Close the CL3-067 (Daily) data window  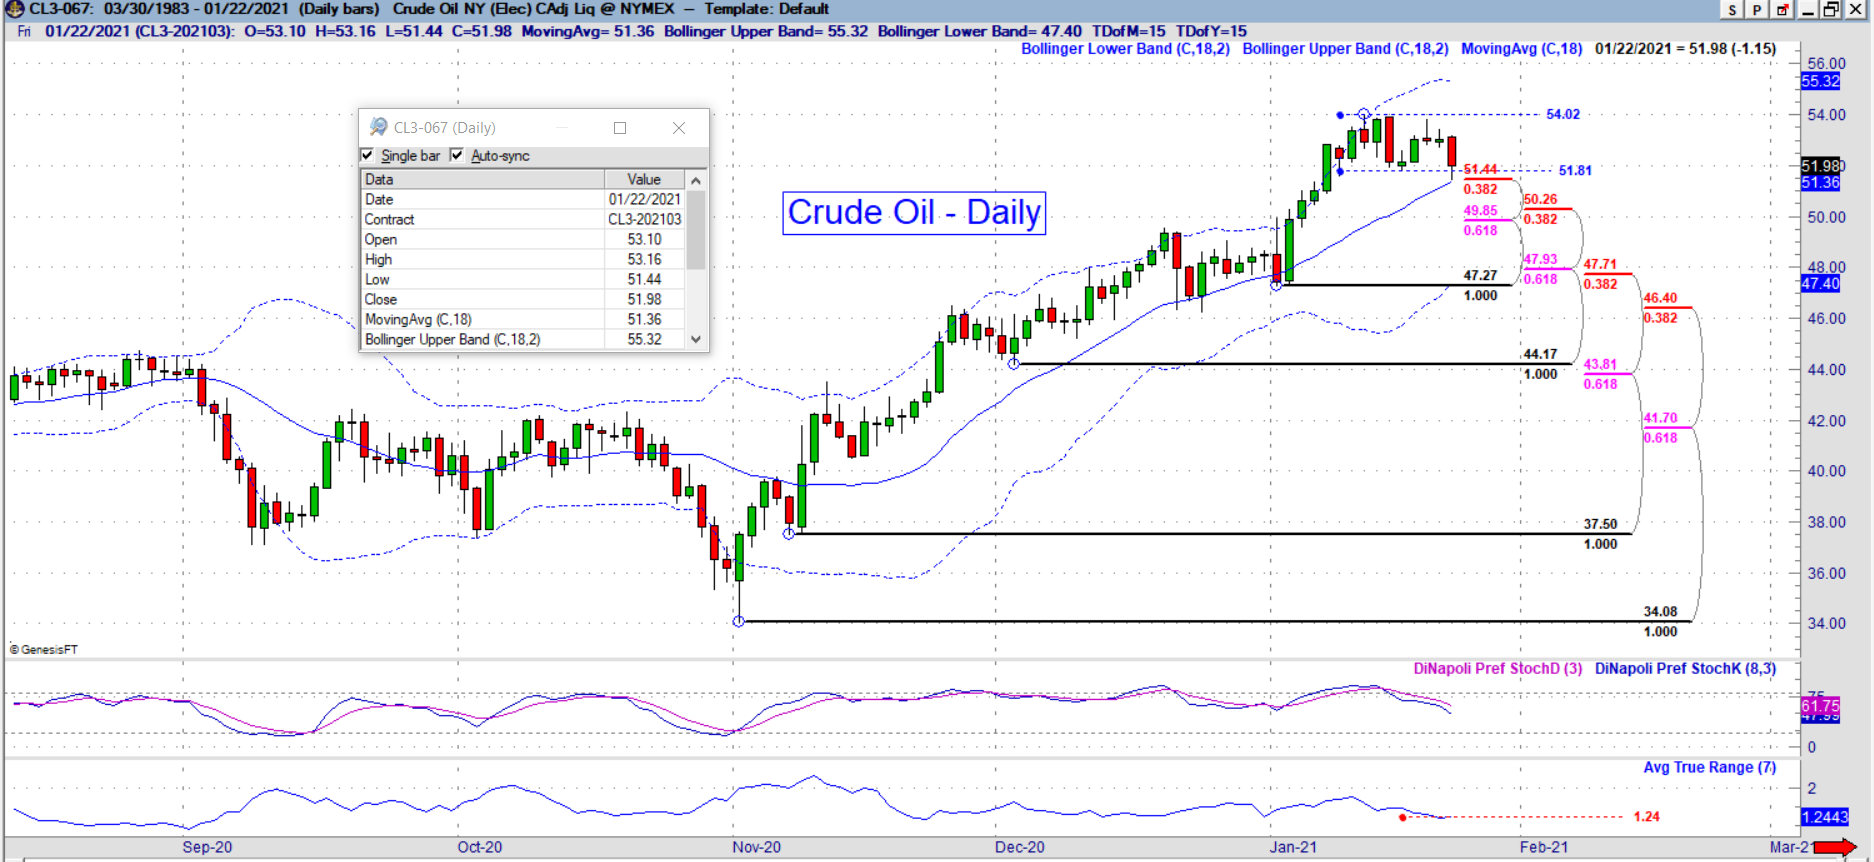tap(679, 128)
